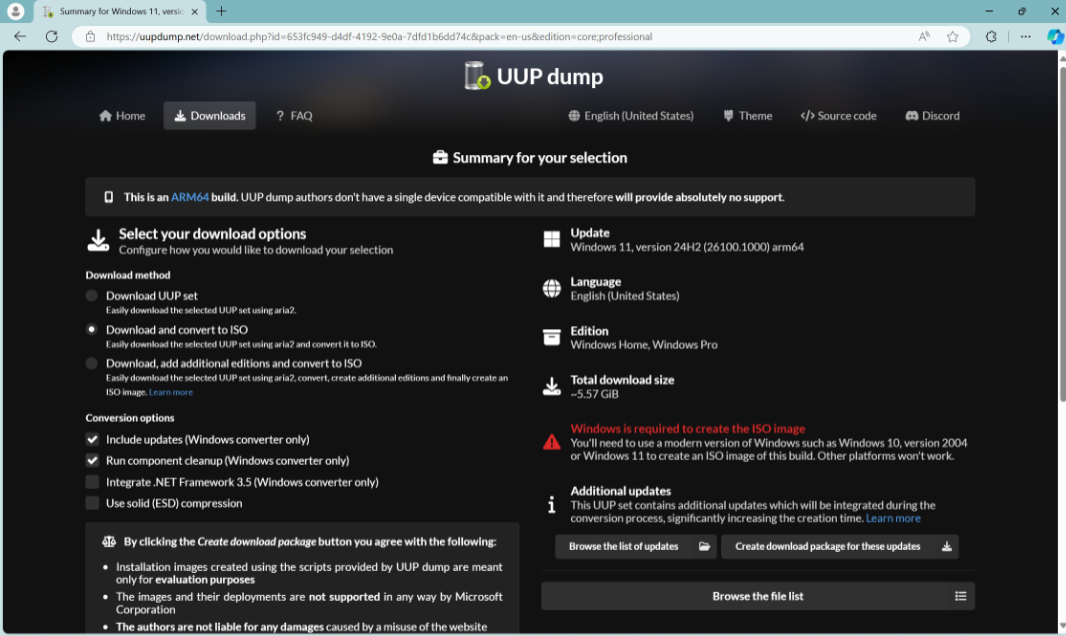Image resolution: width=1066 pixels, height=636 pixels.
Task: Click Windows Home, Windows Pro edition text
Action: point(644,345)
